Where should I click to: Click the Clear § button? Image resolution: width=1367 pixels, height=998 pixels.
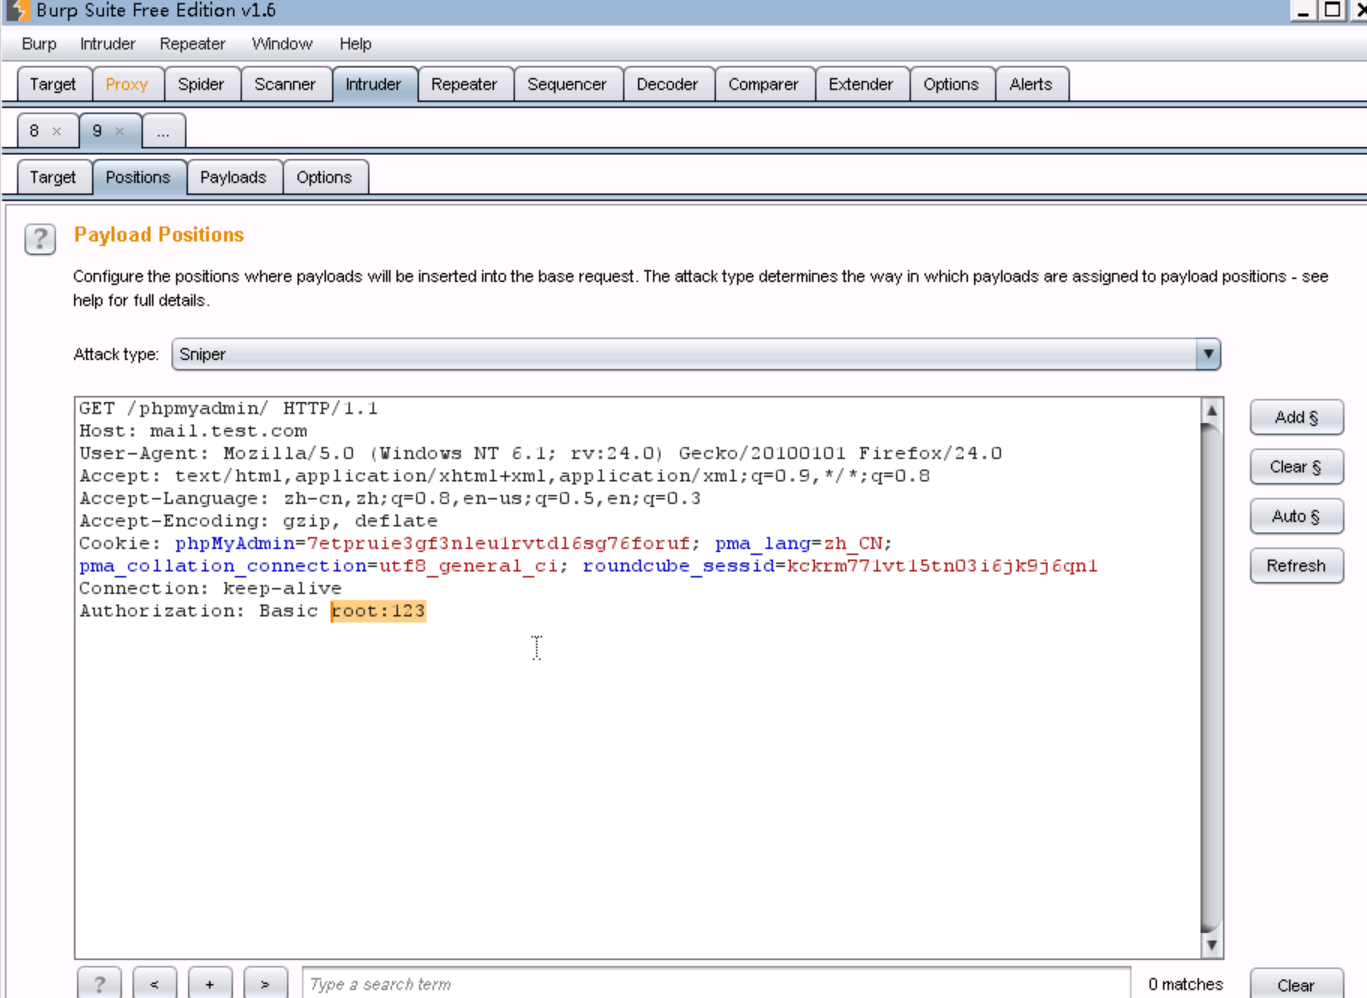pos(1296,467)
